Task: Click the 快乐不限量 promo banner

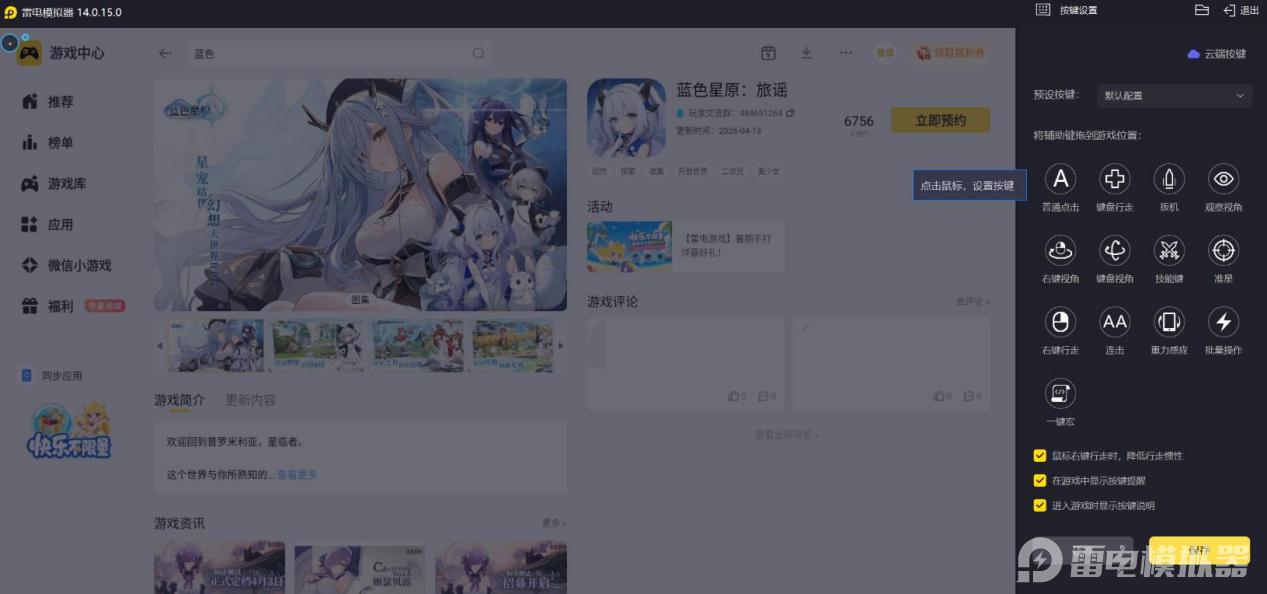Action: (x=68, y=430)
